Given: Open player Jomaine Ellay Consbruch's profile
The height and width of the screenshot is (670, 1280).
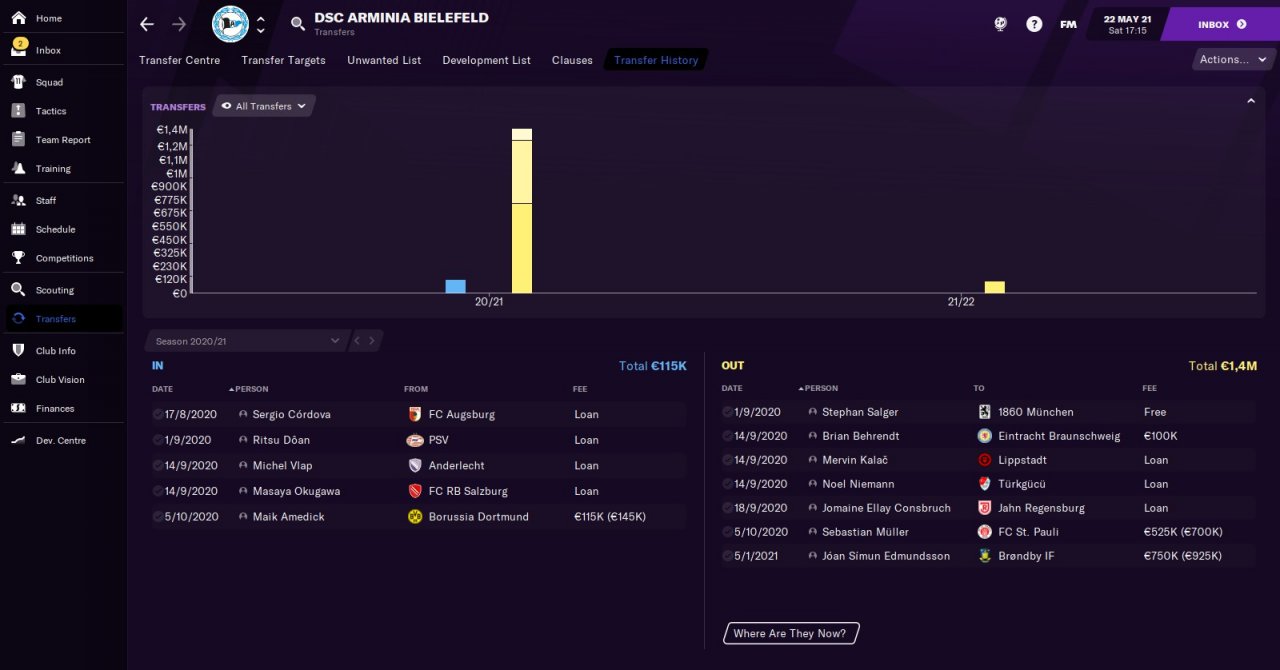Looking at the screenshot, I should point(886,508).
